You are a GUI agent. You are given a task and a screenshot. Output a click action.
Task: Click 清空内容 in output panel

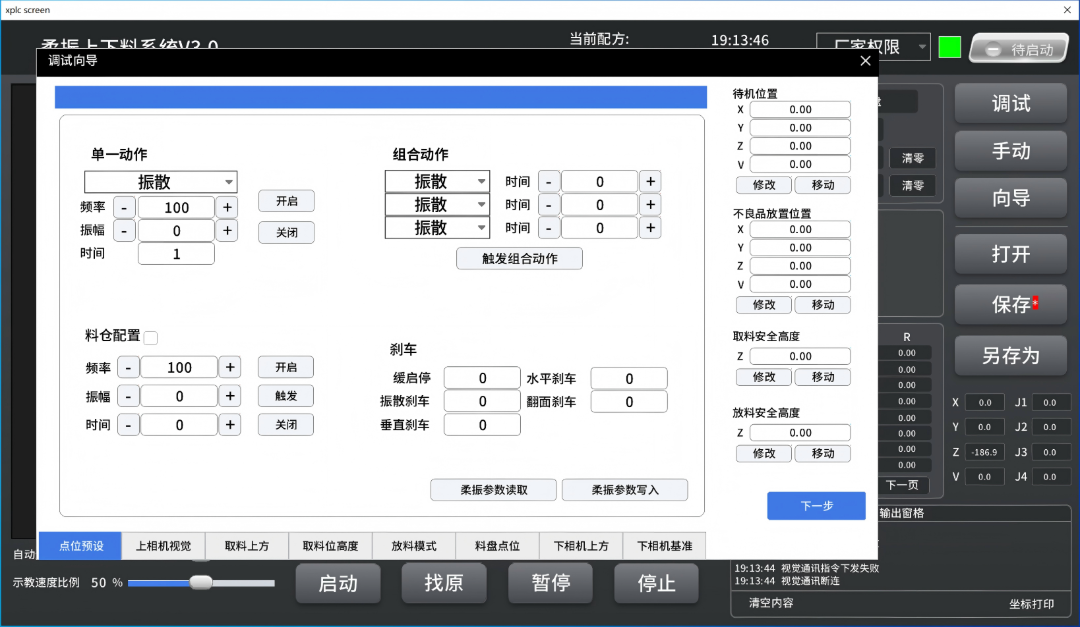[771, 603]
